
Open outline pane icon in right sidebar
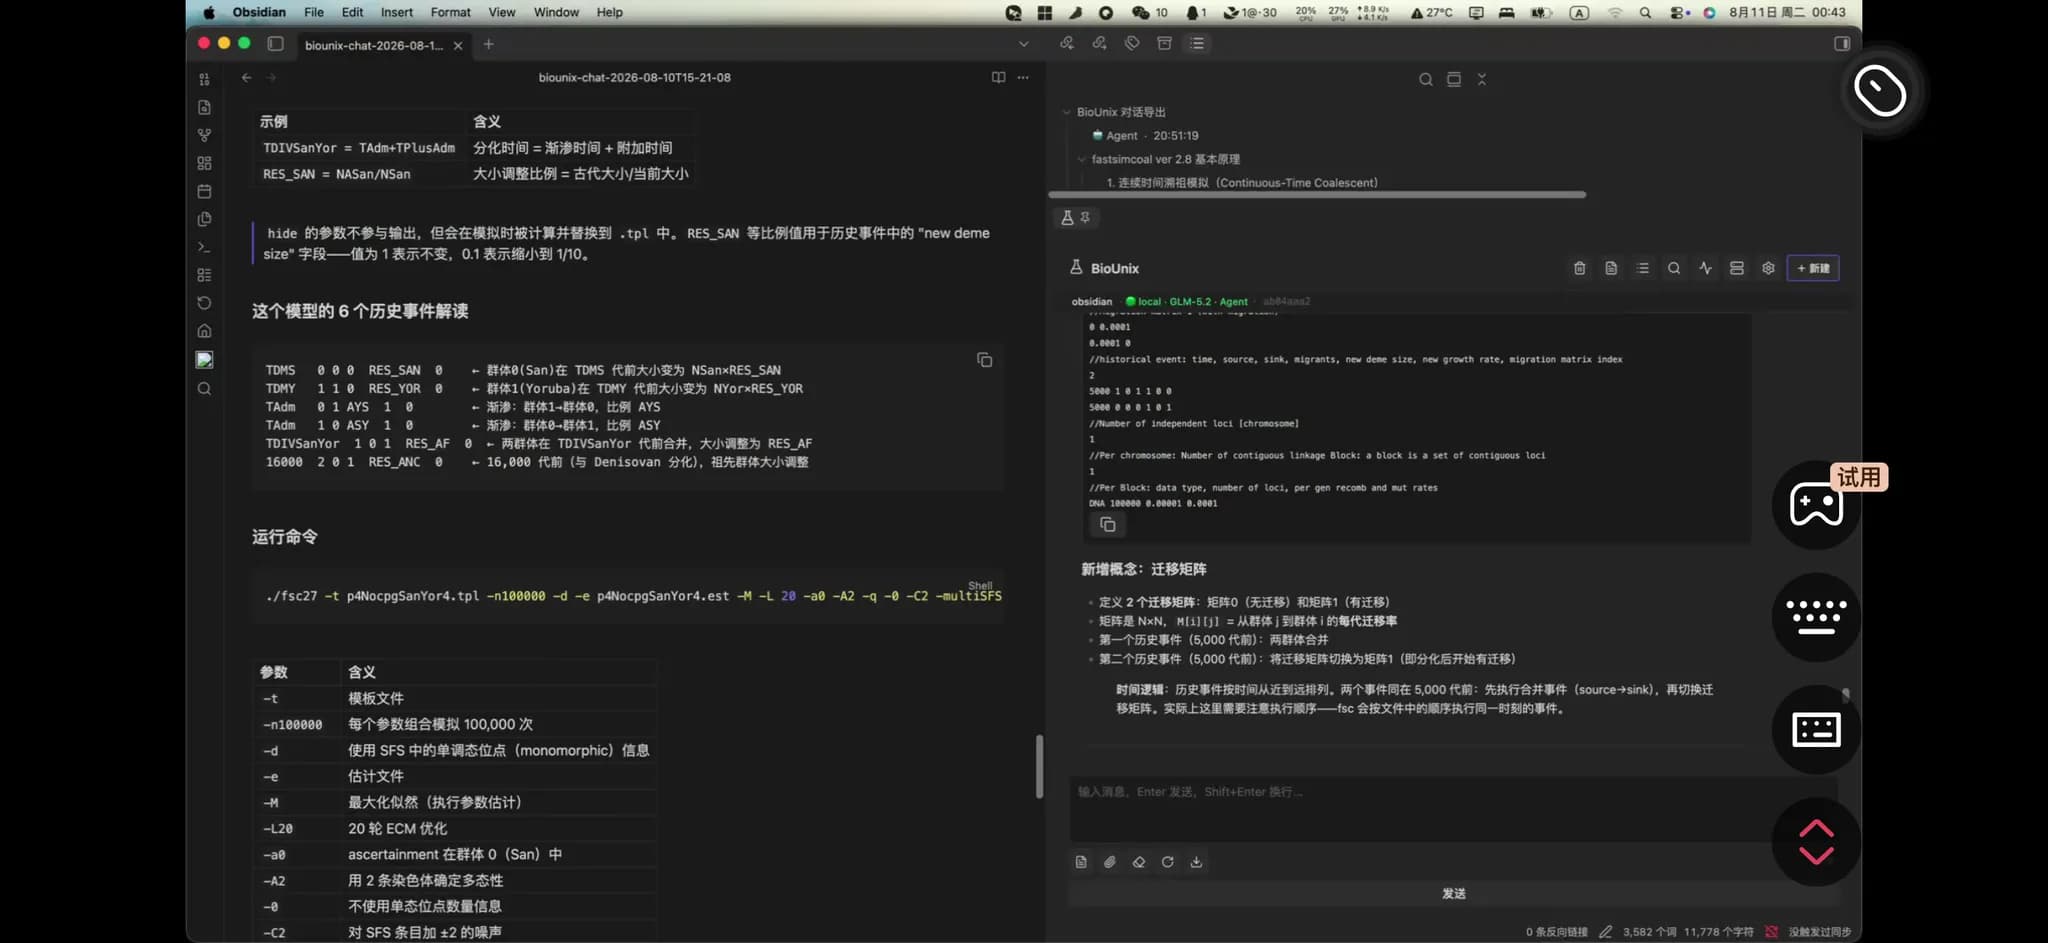tap(1197, 43)
